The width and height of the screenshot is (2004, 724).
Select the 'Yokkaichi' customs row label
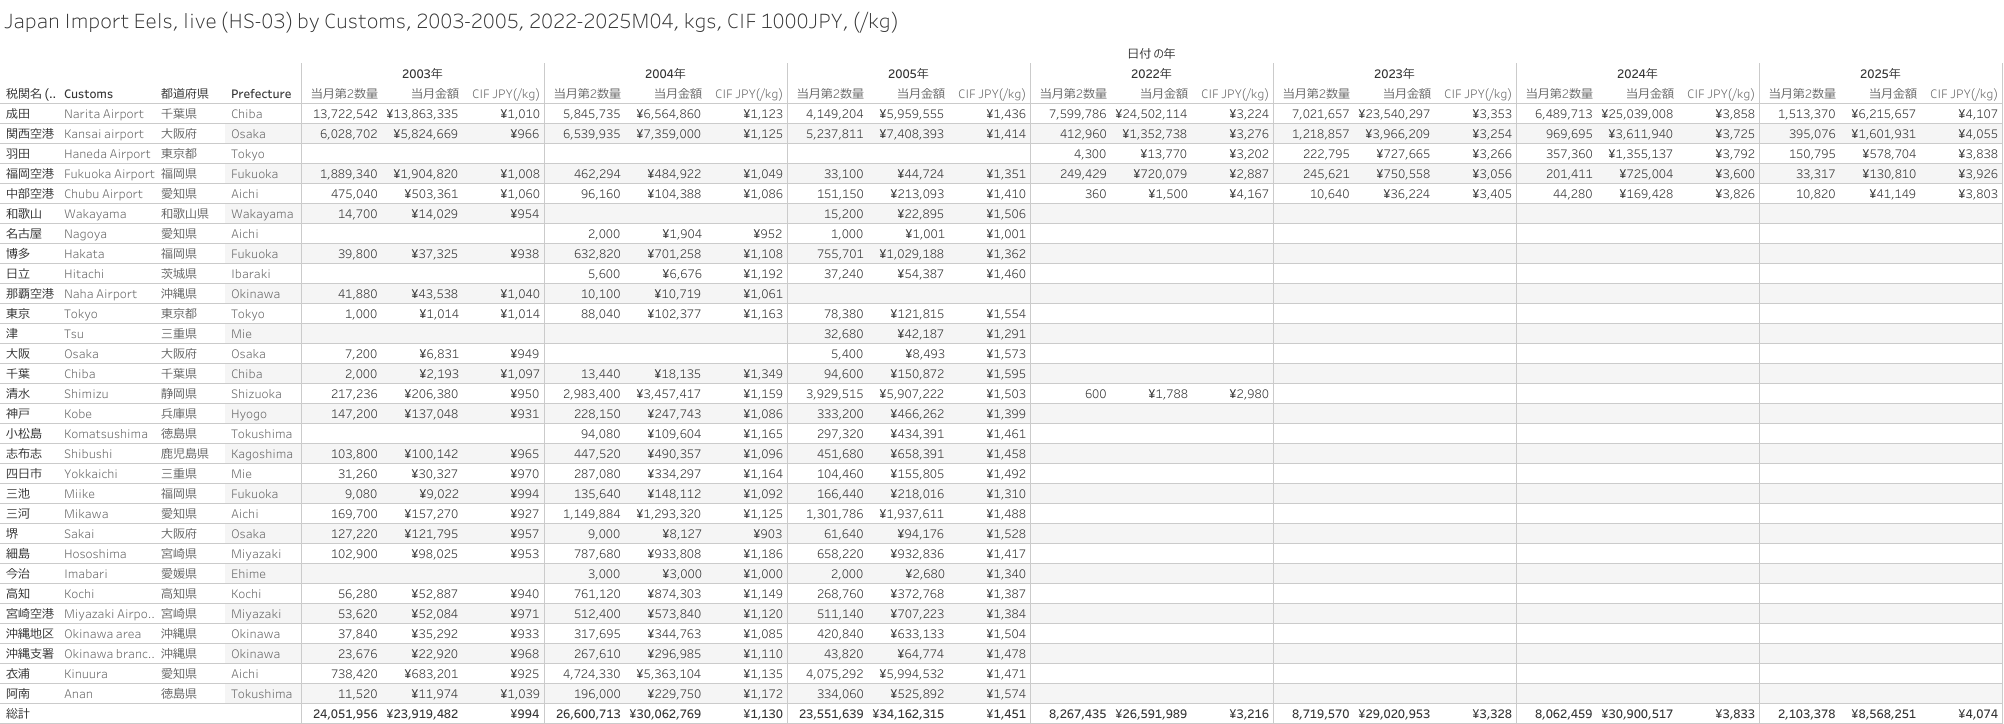(91, 474)
